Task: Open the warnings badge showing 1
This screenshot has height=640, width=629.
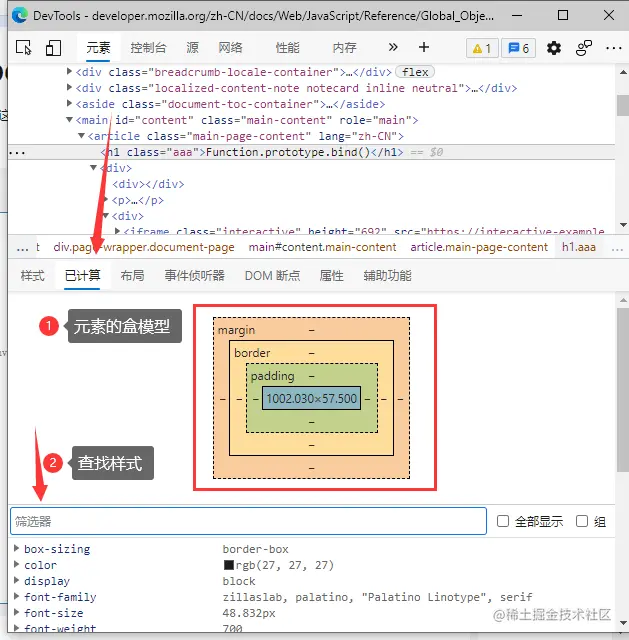Action: point(482,49)
